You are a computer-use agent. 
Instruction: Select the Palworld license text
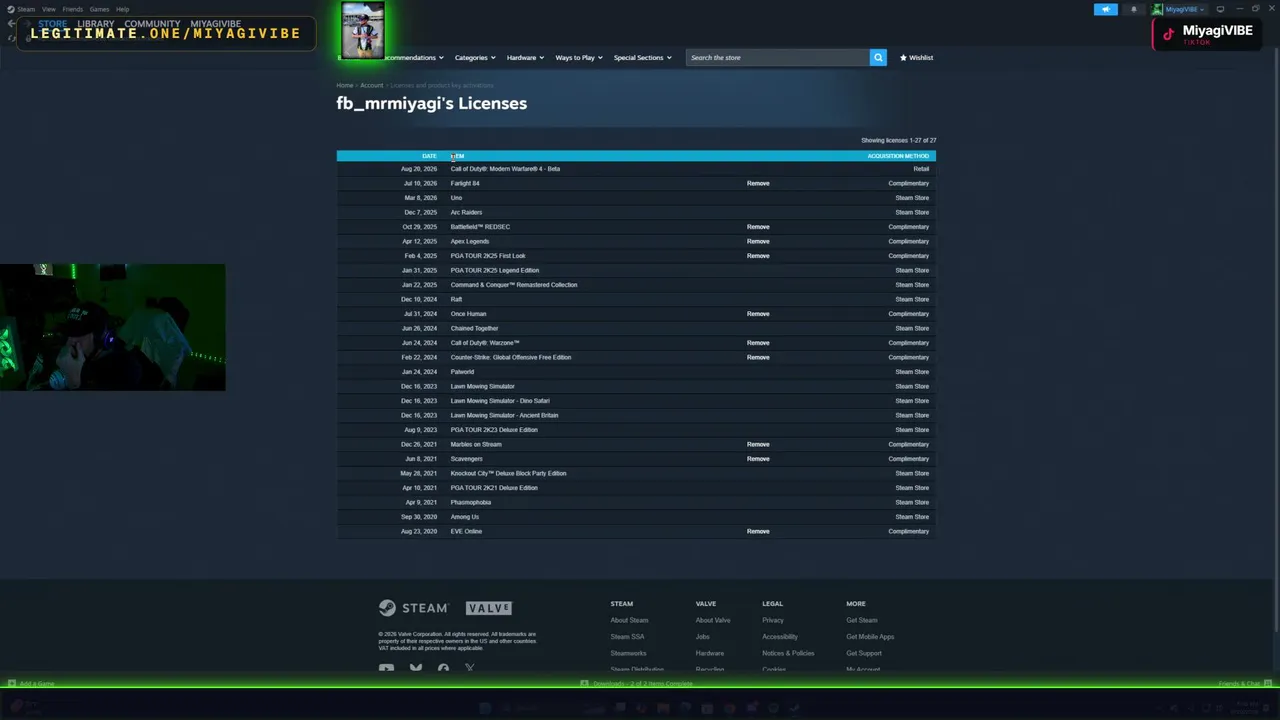[x=462, y=372]
